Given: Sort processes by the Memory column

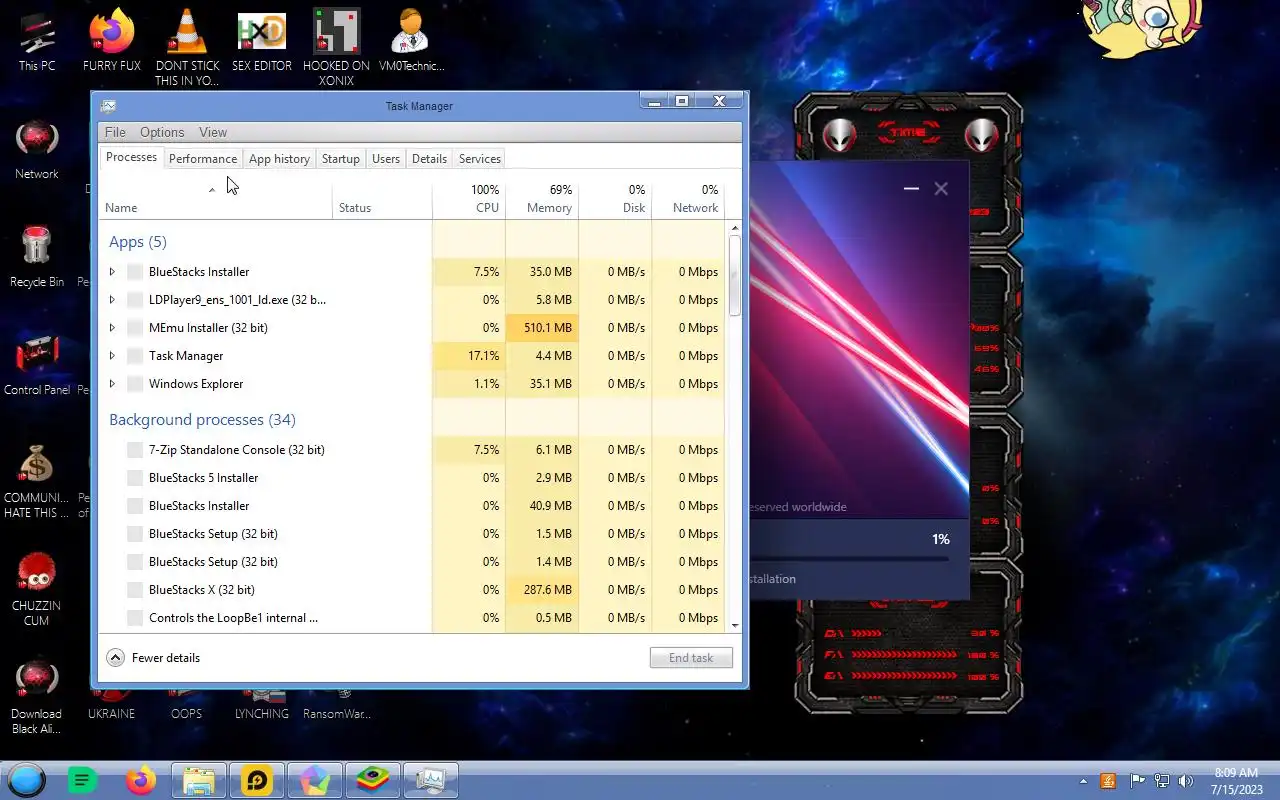Looking at the screenshot, I should tap(542, 199).
